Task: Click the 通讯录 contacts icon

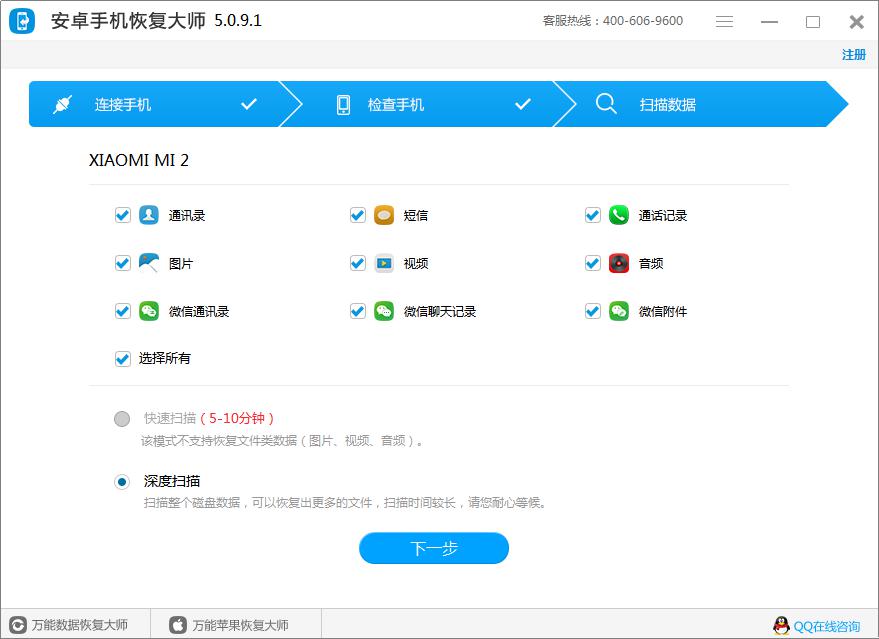Action: coord(149,215)
